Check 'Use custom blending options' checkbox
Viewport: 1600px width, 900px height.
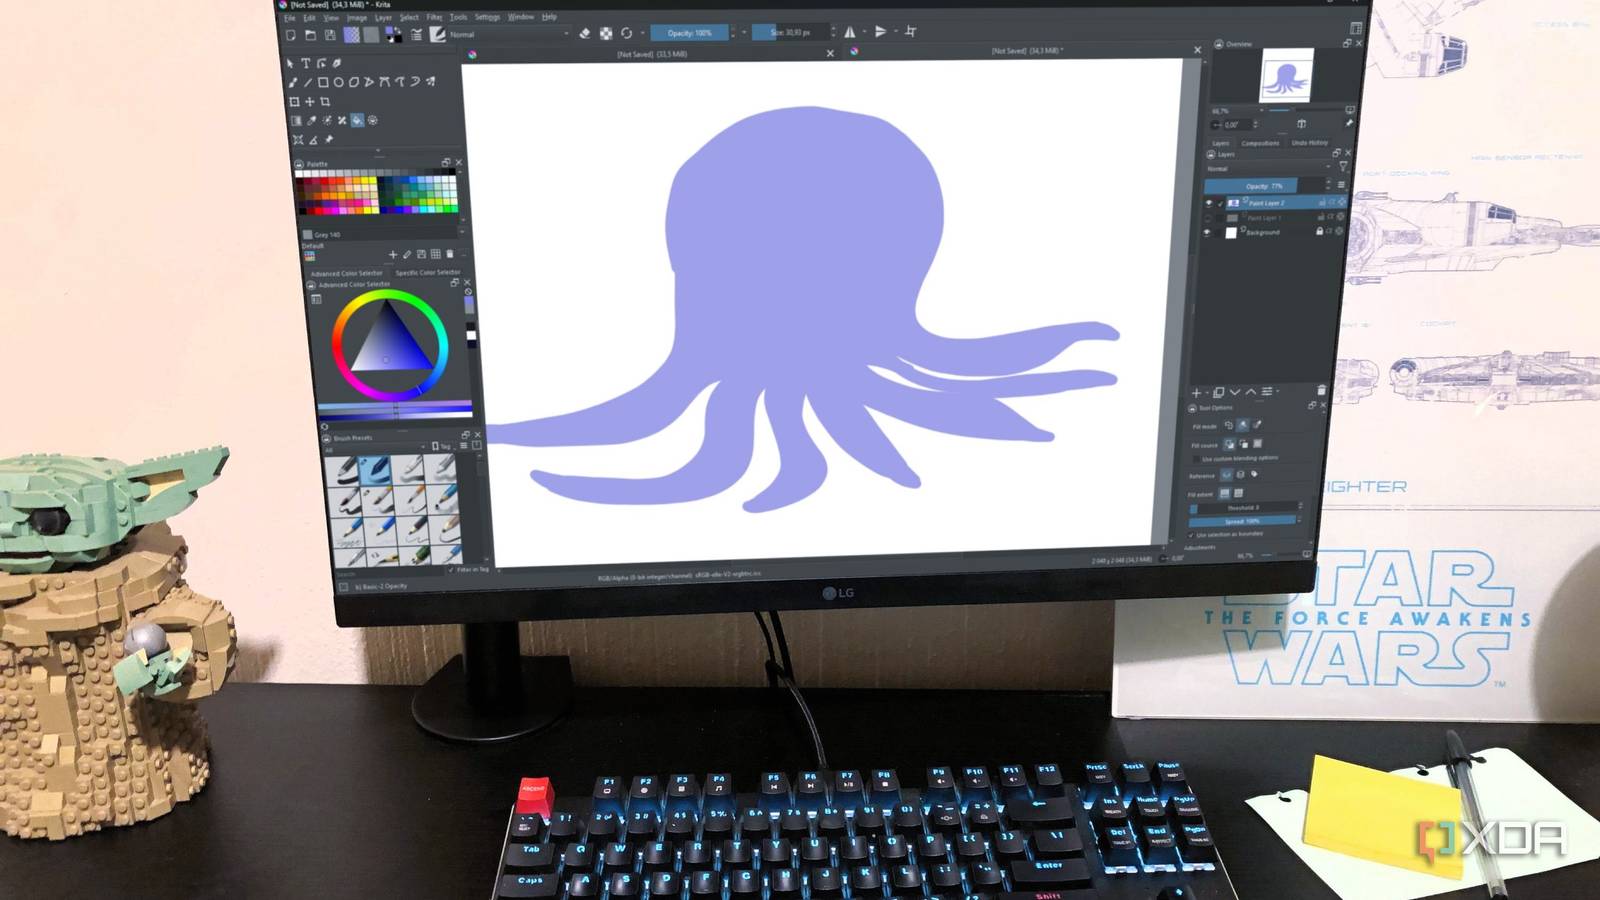pyautogui.click(x=1195, y=458)
